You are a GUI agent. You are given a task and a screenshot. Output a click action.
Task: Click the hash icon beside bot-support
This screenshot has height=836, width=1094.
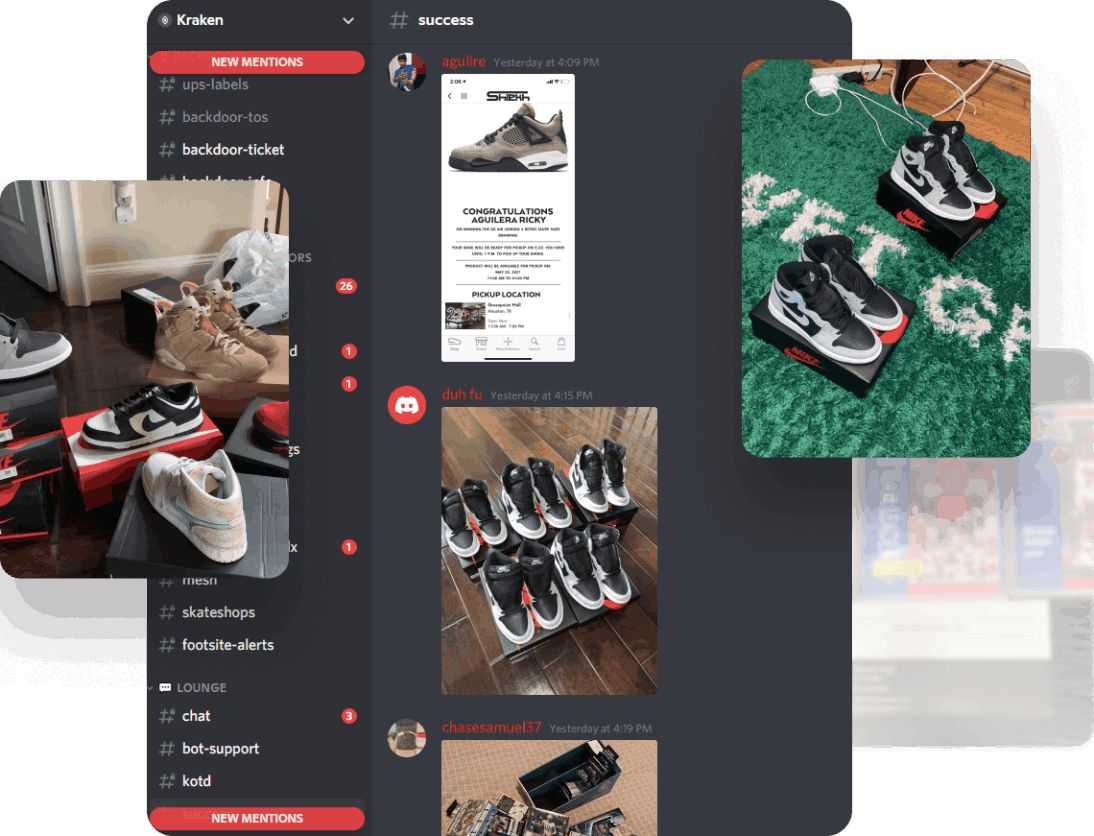pos(167,749)
